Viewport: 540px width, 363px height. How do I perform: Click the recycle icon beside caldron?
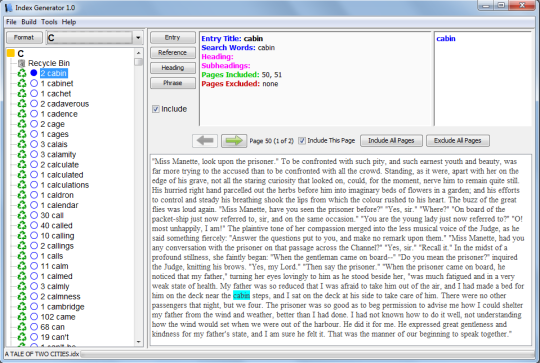click(22, 195)
